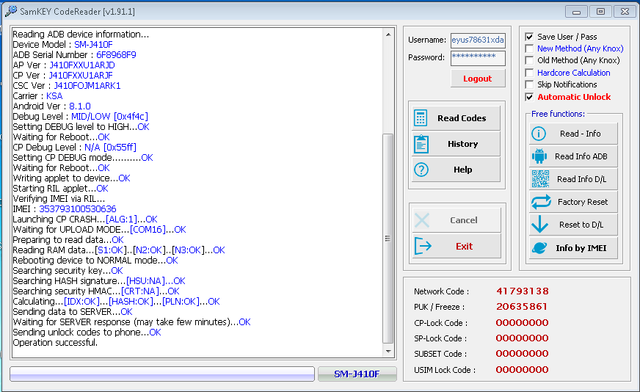This screenshot has height=392, width=640.
Task: Click the QR code Read Info D/L icon
Action: click(x=540, y=179)
